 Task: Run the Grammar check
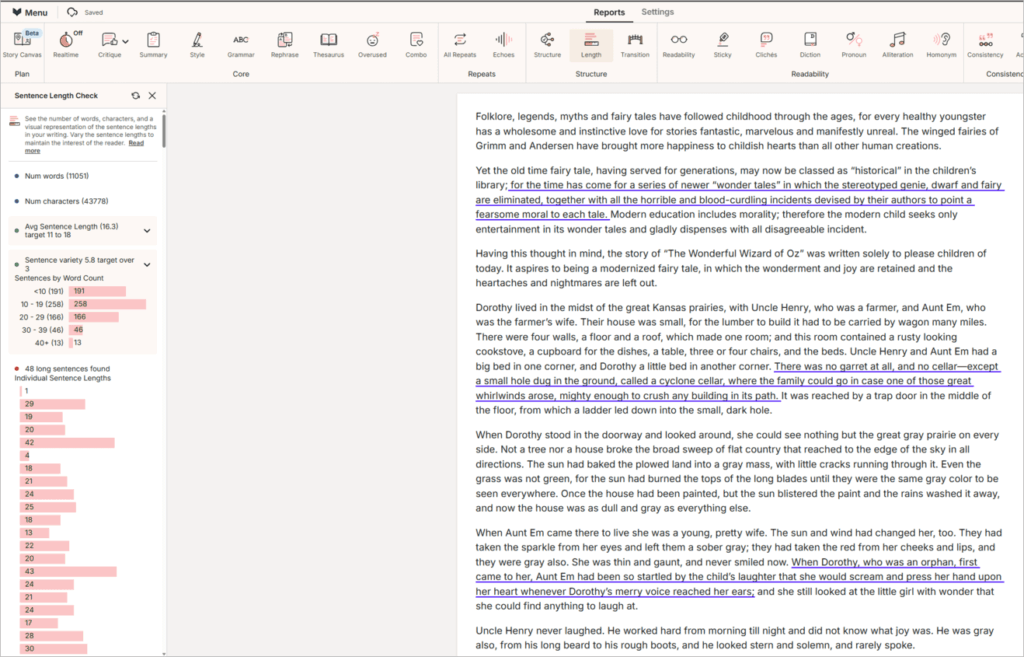pos(240,45)
